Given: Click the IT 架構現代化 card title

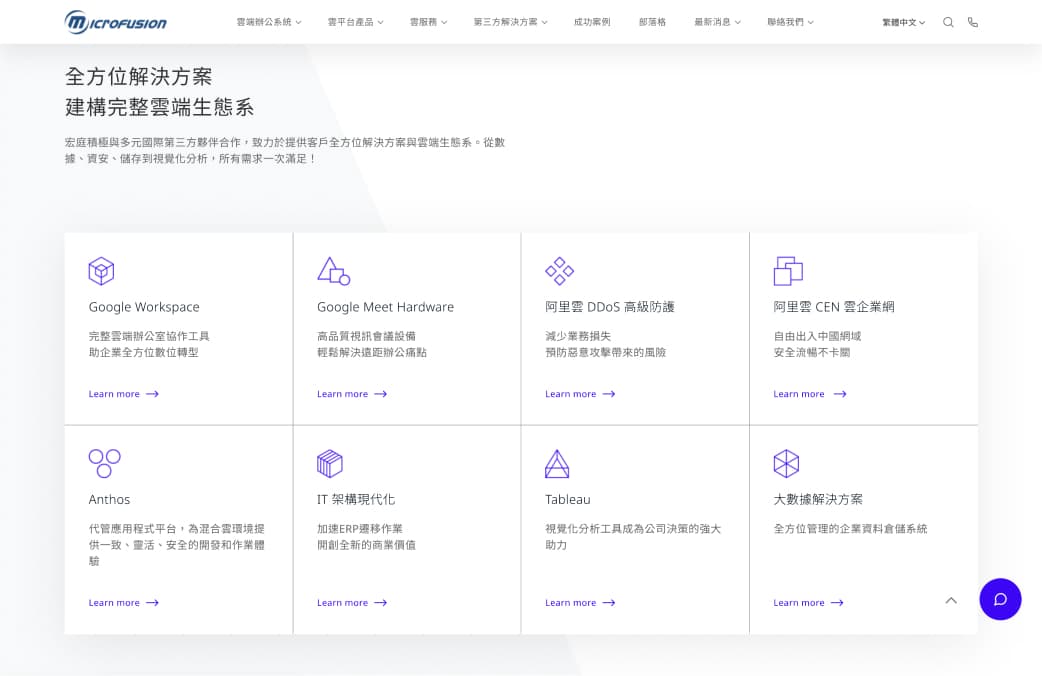Looking at the screenshot, I should [356, 499].
